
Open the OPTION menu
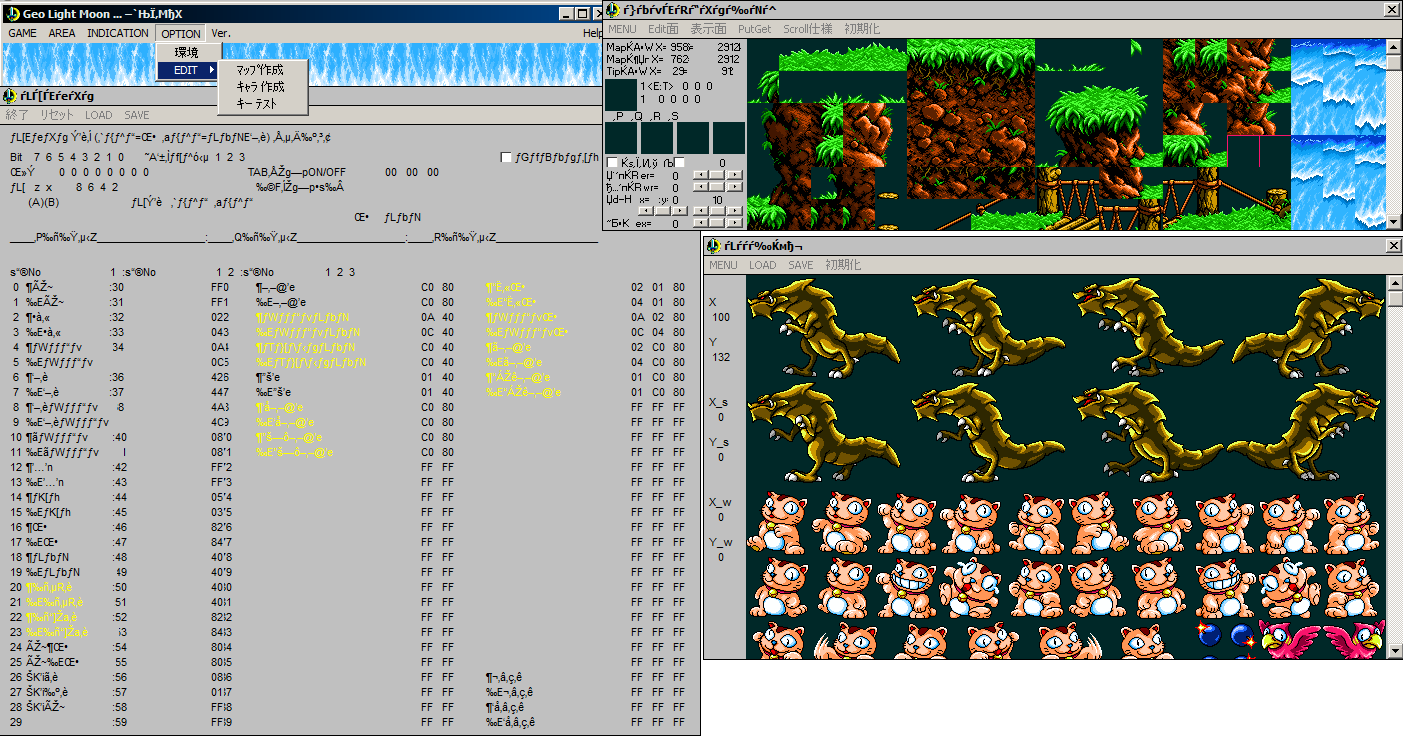pyautogui.click(x=181, y=33)
